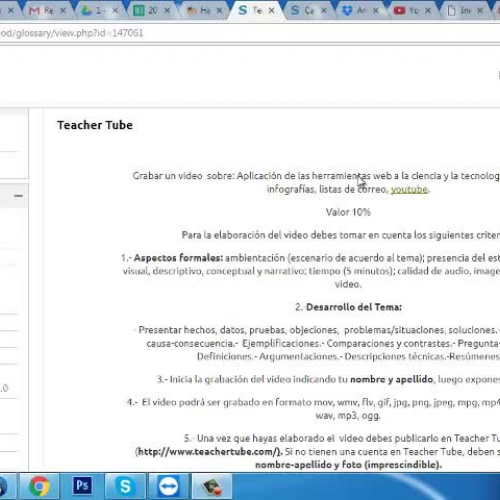Click the address bar showing glossary/view.php
The width and height of the screenshot is (500, 500).
pyautogui.click(x=250, y=33)
